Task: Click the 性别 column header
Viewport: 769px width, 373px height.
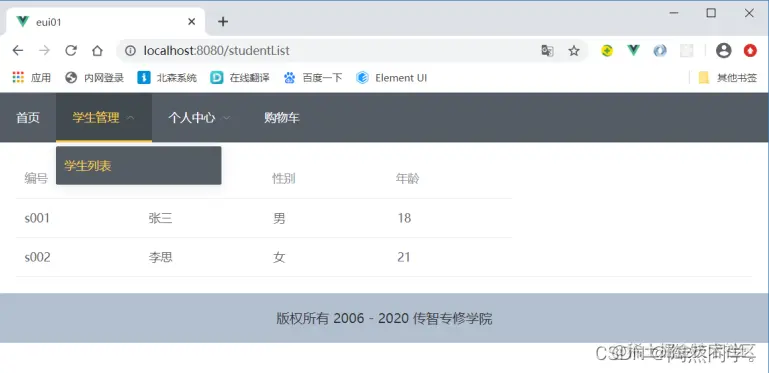Action: pyautogui.click(x=284, y=179)
